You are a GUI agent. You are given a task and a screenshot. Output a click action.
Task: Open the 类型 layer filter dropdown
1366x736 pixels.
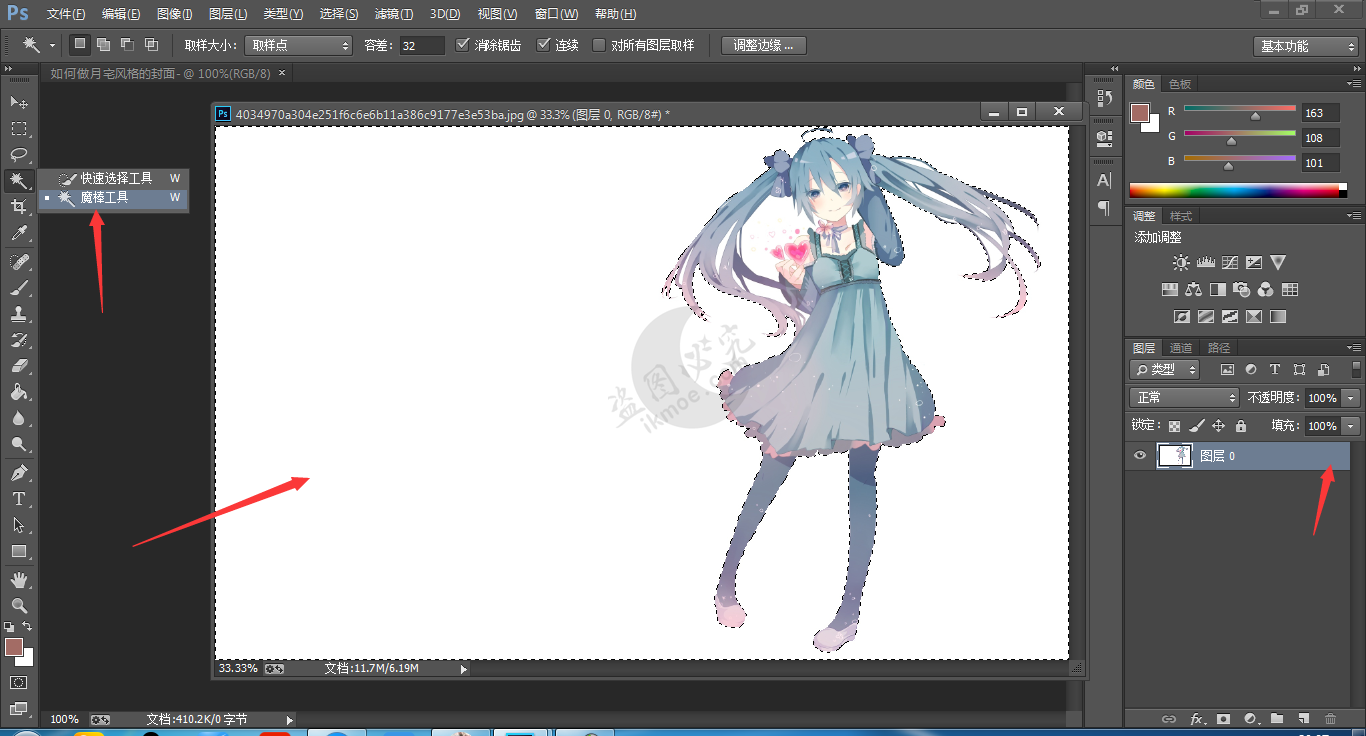[x=1165, y=369]
